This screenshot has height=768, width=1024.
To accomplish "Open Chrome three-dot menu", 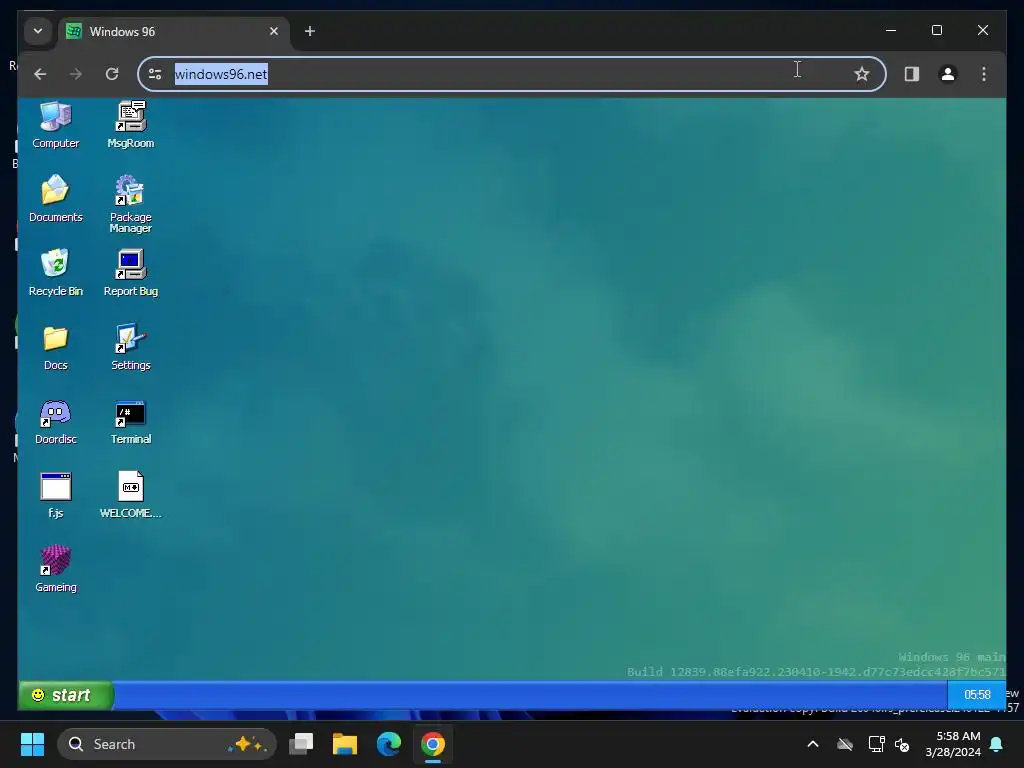I will (x=984, y=74).
